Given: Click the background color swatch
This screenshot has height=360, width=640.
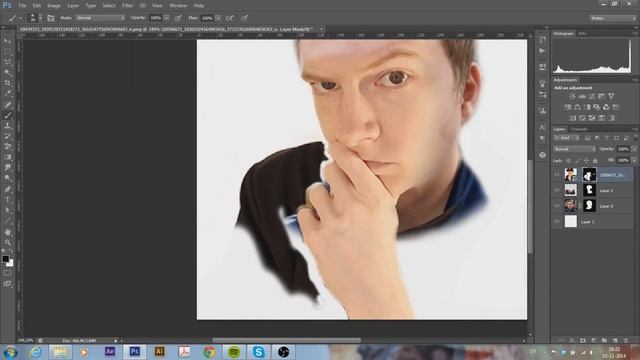Looking at the screenshot, I should pyautogui.click(x=10, y=264).
